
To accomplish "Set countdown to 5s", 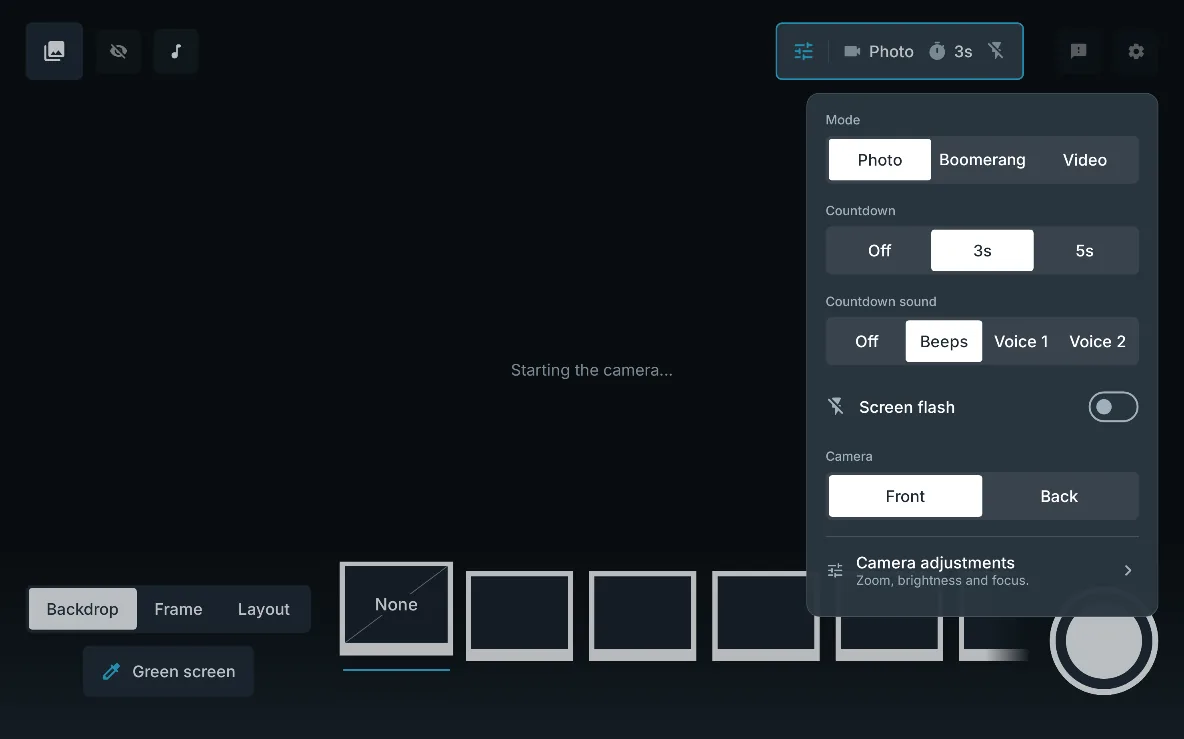I will (1084, 251).
